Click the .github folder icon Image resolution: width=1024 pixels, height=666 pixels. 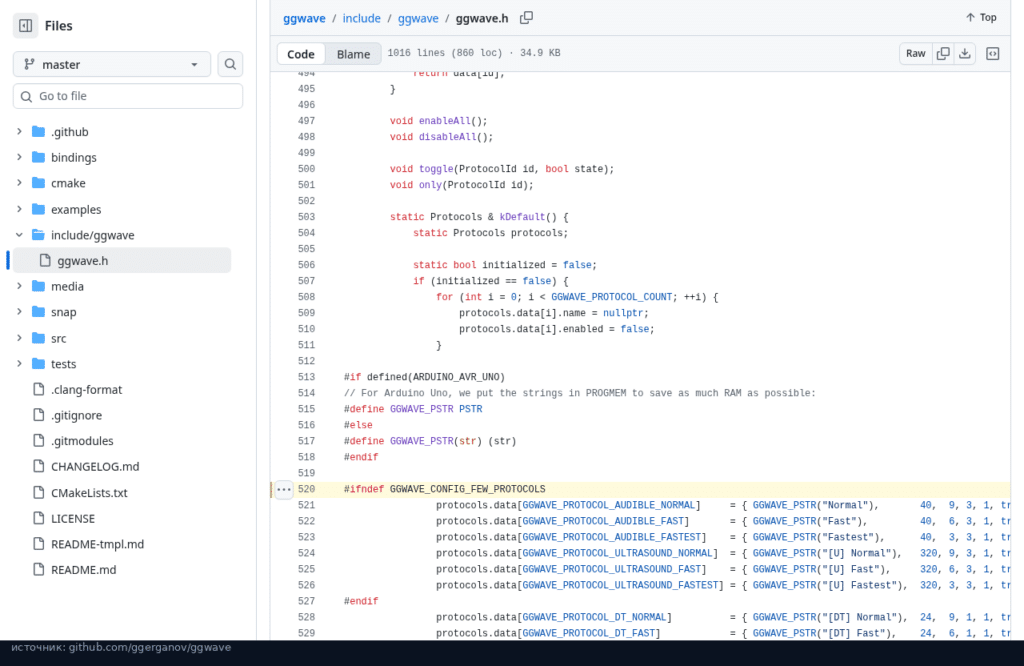(39, 131)
